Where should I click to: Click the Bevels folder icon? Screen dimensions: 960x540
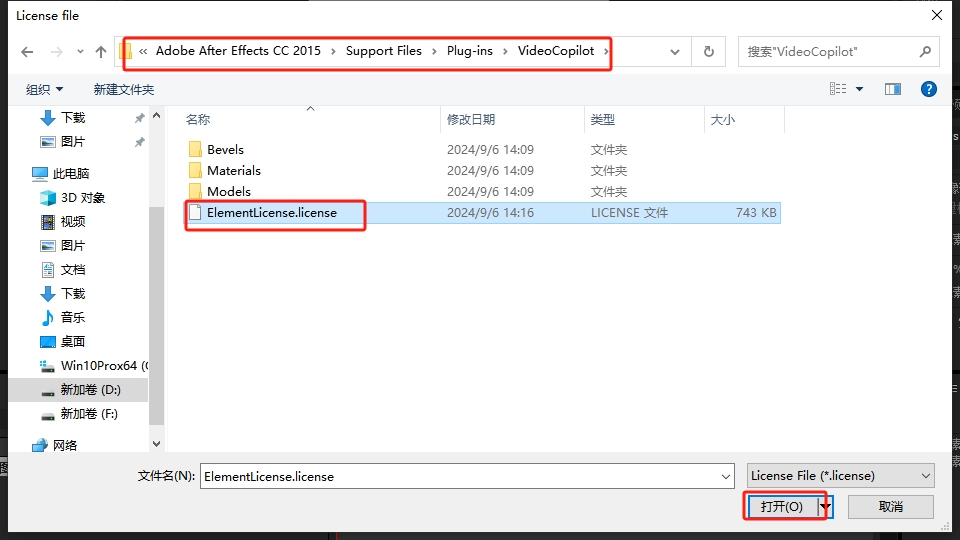(195, 149)
